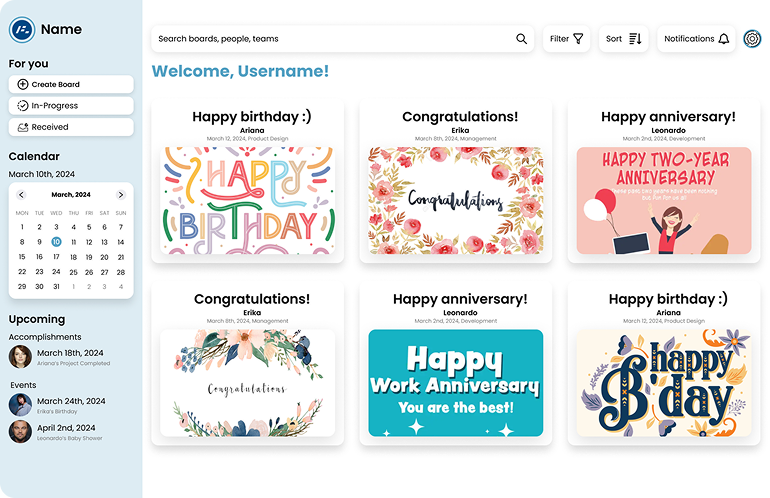Click the Create Board button
The height and width of the screenshot is (498, 770).
[71, 85]
